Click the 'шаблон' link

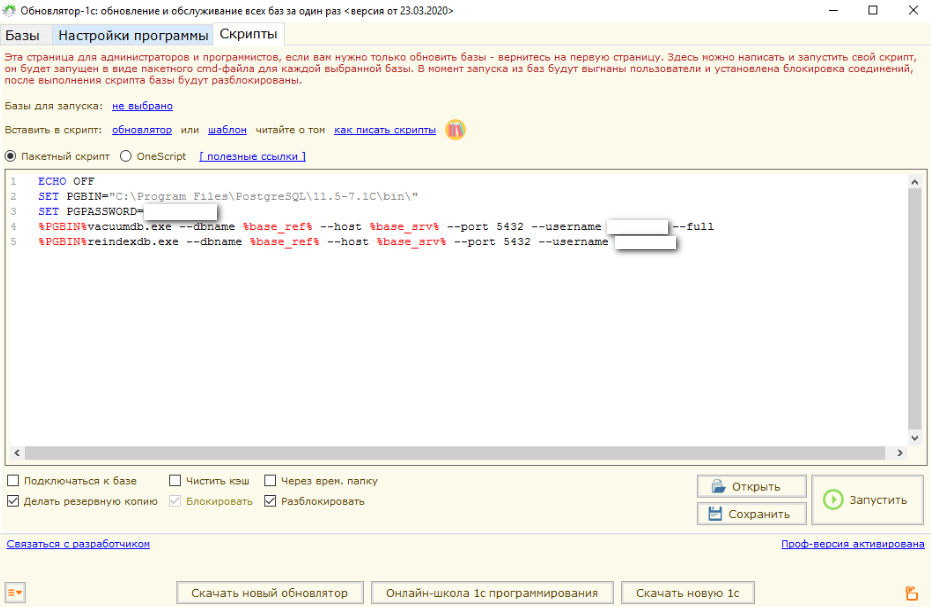point(227,129)
